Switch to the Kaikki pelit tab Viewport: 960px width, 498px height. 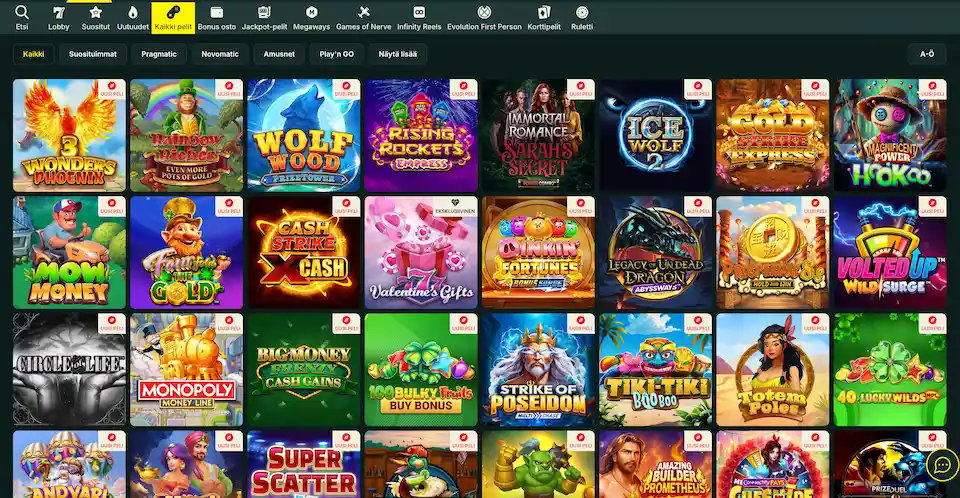click(x=173, y=17)
